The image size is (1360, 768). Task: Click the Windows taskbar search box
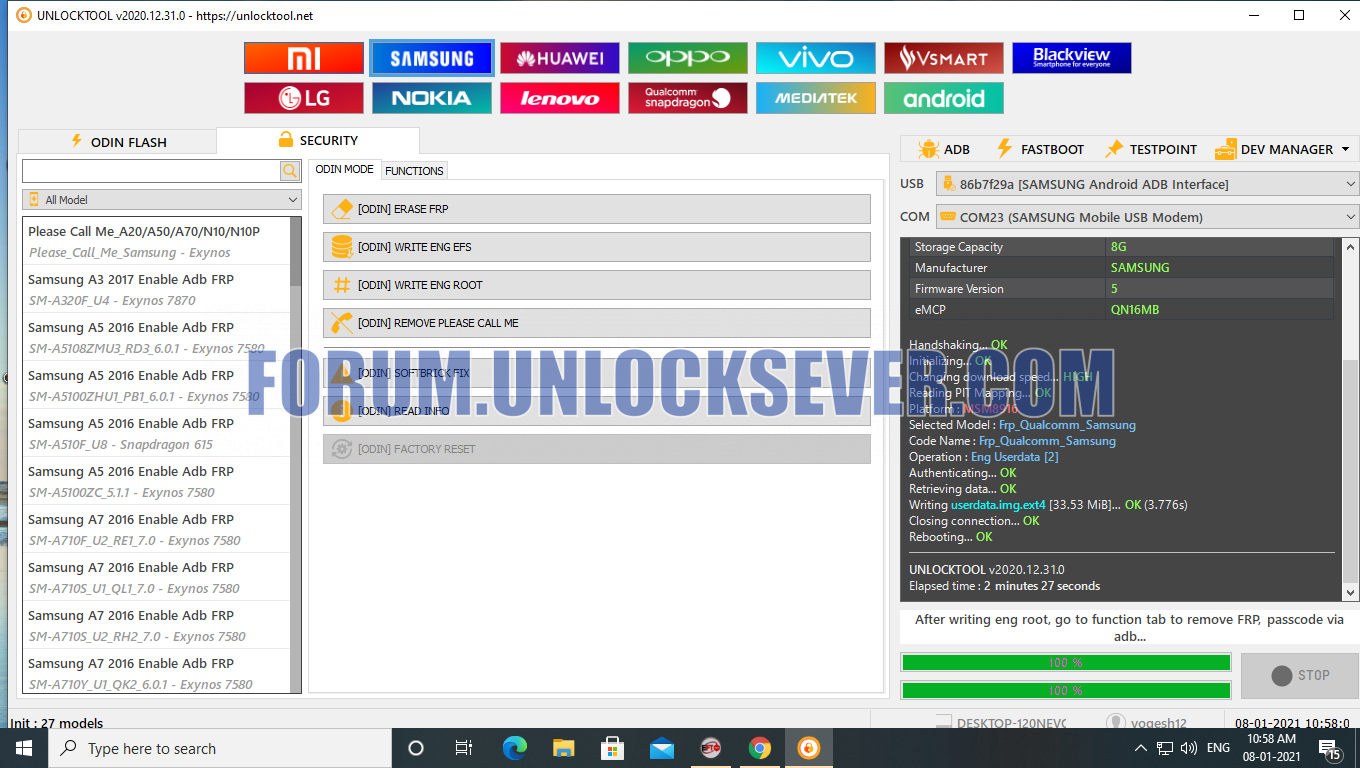(219, 748)
